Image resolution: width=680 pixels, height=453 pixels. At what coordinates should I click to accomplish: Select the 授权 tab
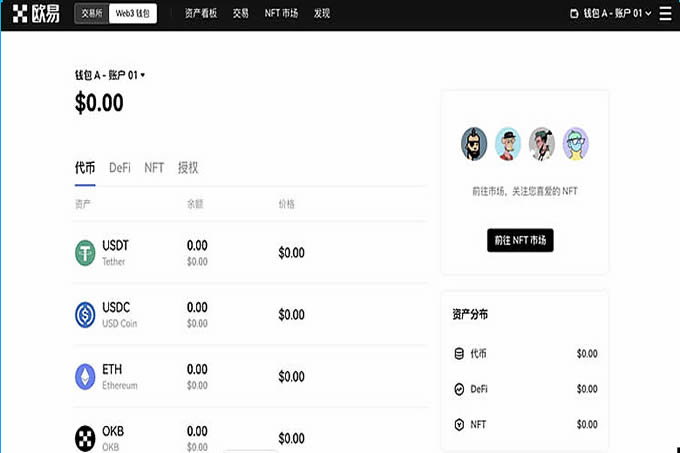(x=188, y=168)
